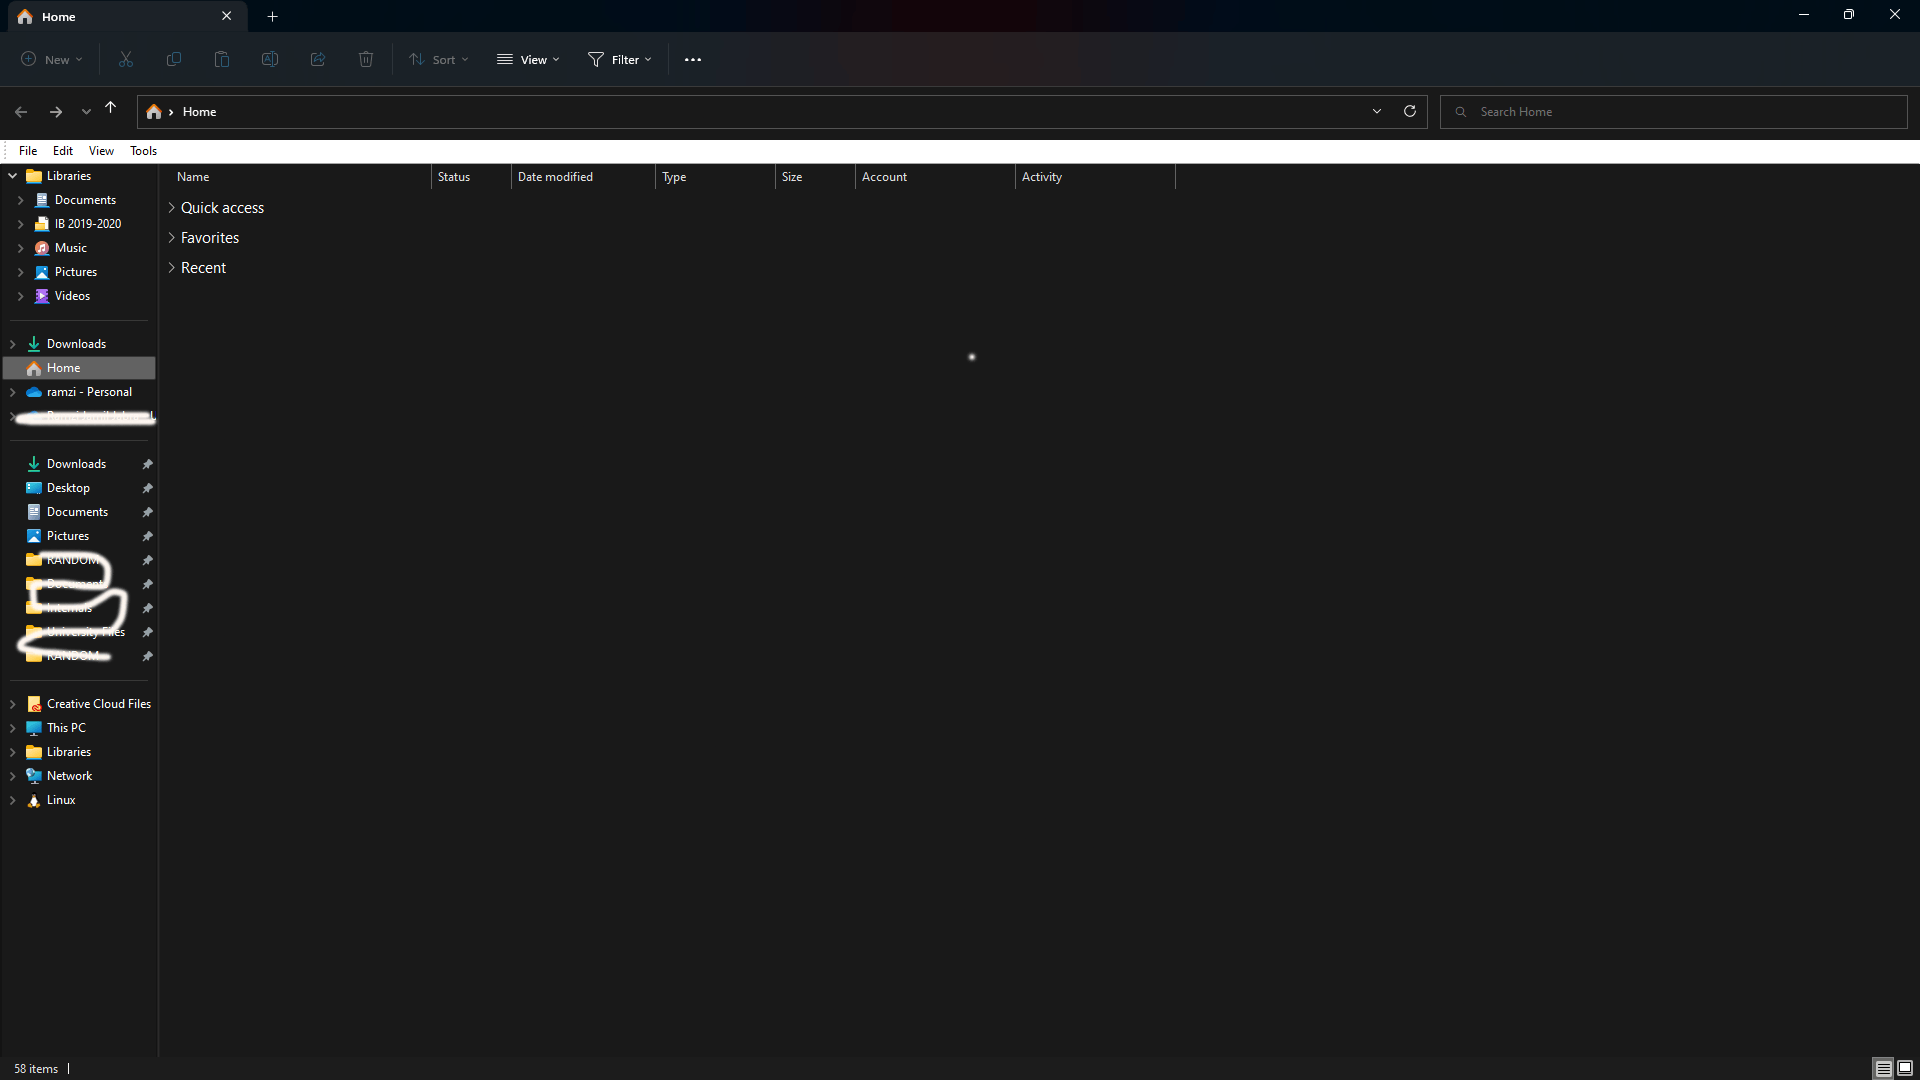Image resolution: width=1920 pixels, height=1080 pixels.
Task: Click the Cut scissors icon
Action: (x=126, y=60)
